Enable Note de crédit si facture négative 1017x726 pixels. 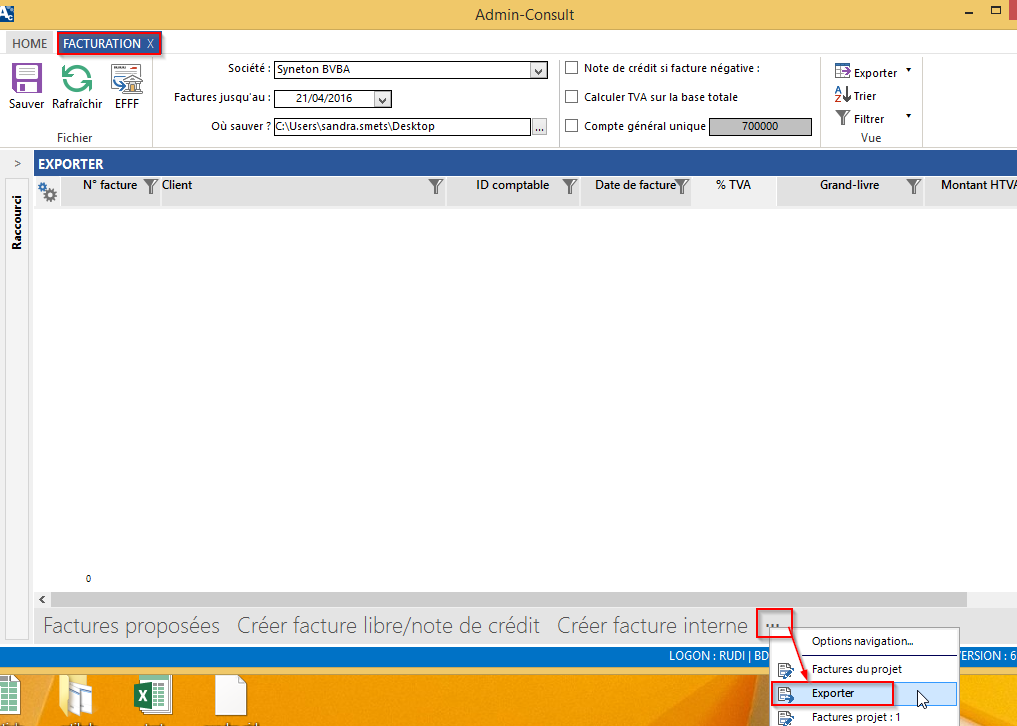pos(572,68)
